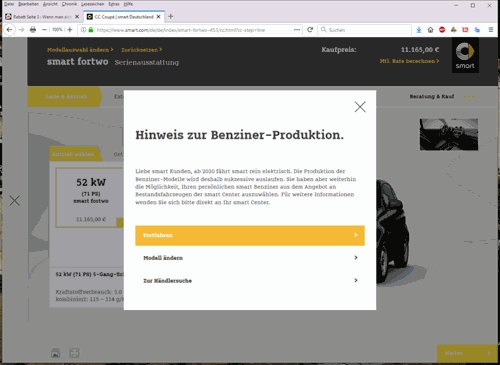Open the Datei menu
The height and width of the screenshot is (365, 500).
[x=9, y=4]
